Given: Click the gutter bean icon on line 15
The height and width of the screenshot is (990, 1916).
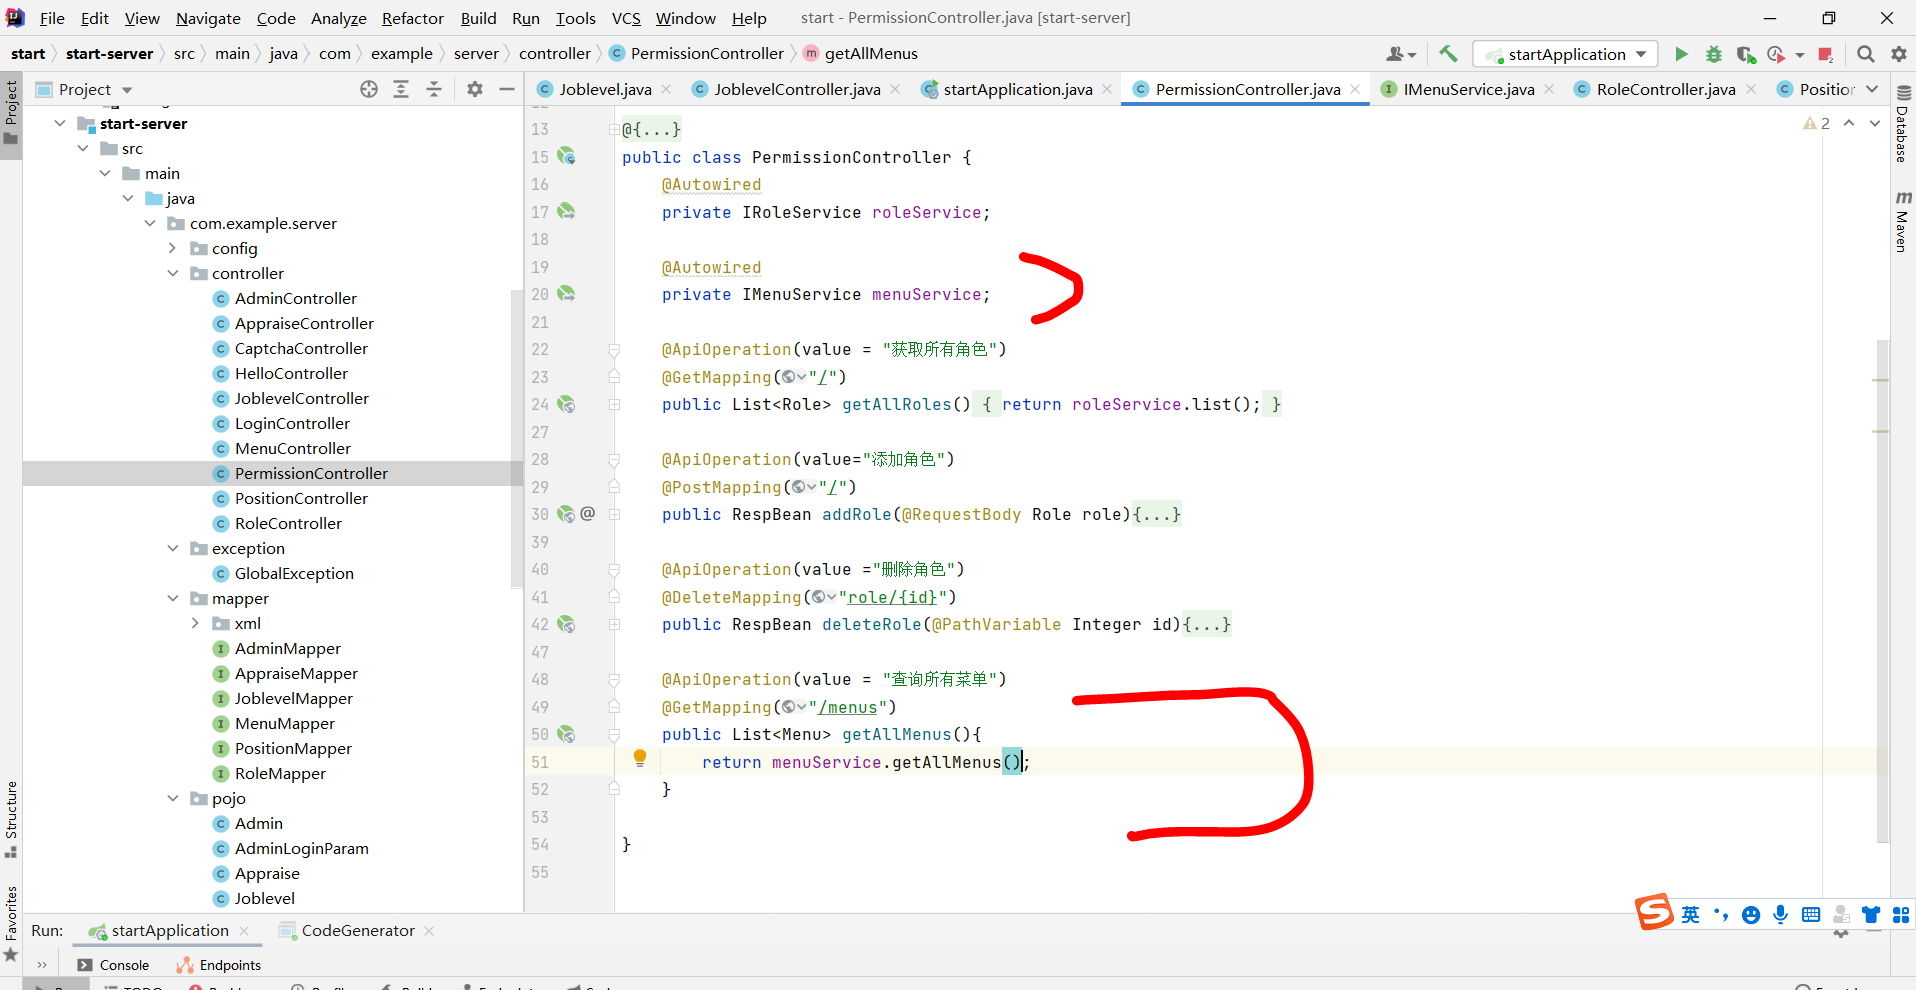Looking at the screenshot, I should pos(566,156).
